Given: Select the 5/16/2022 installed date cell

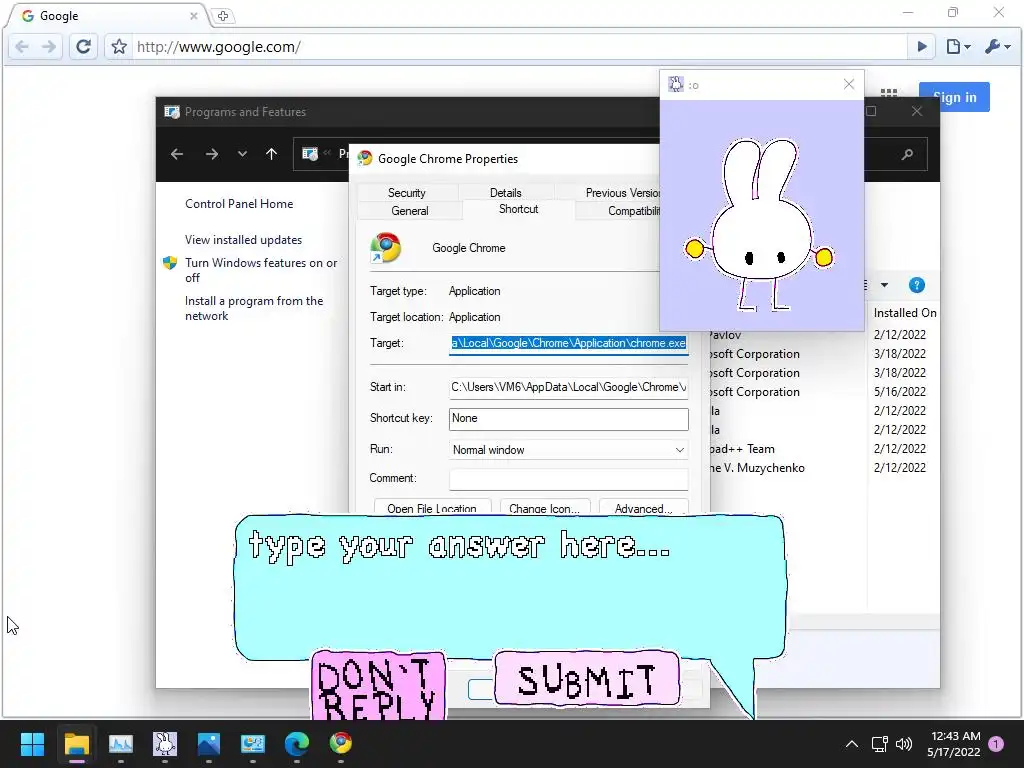Looking at the screenshot, I should coord(899,392).
